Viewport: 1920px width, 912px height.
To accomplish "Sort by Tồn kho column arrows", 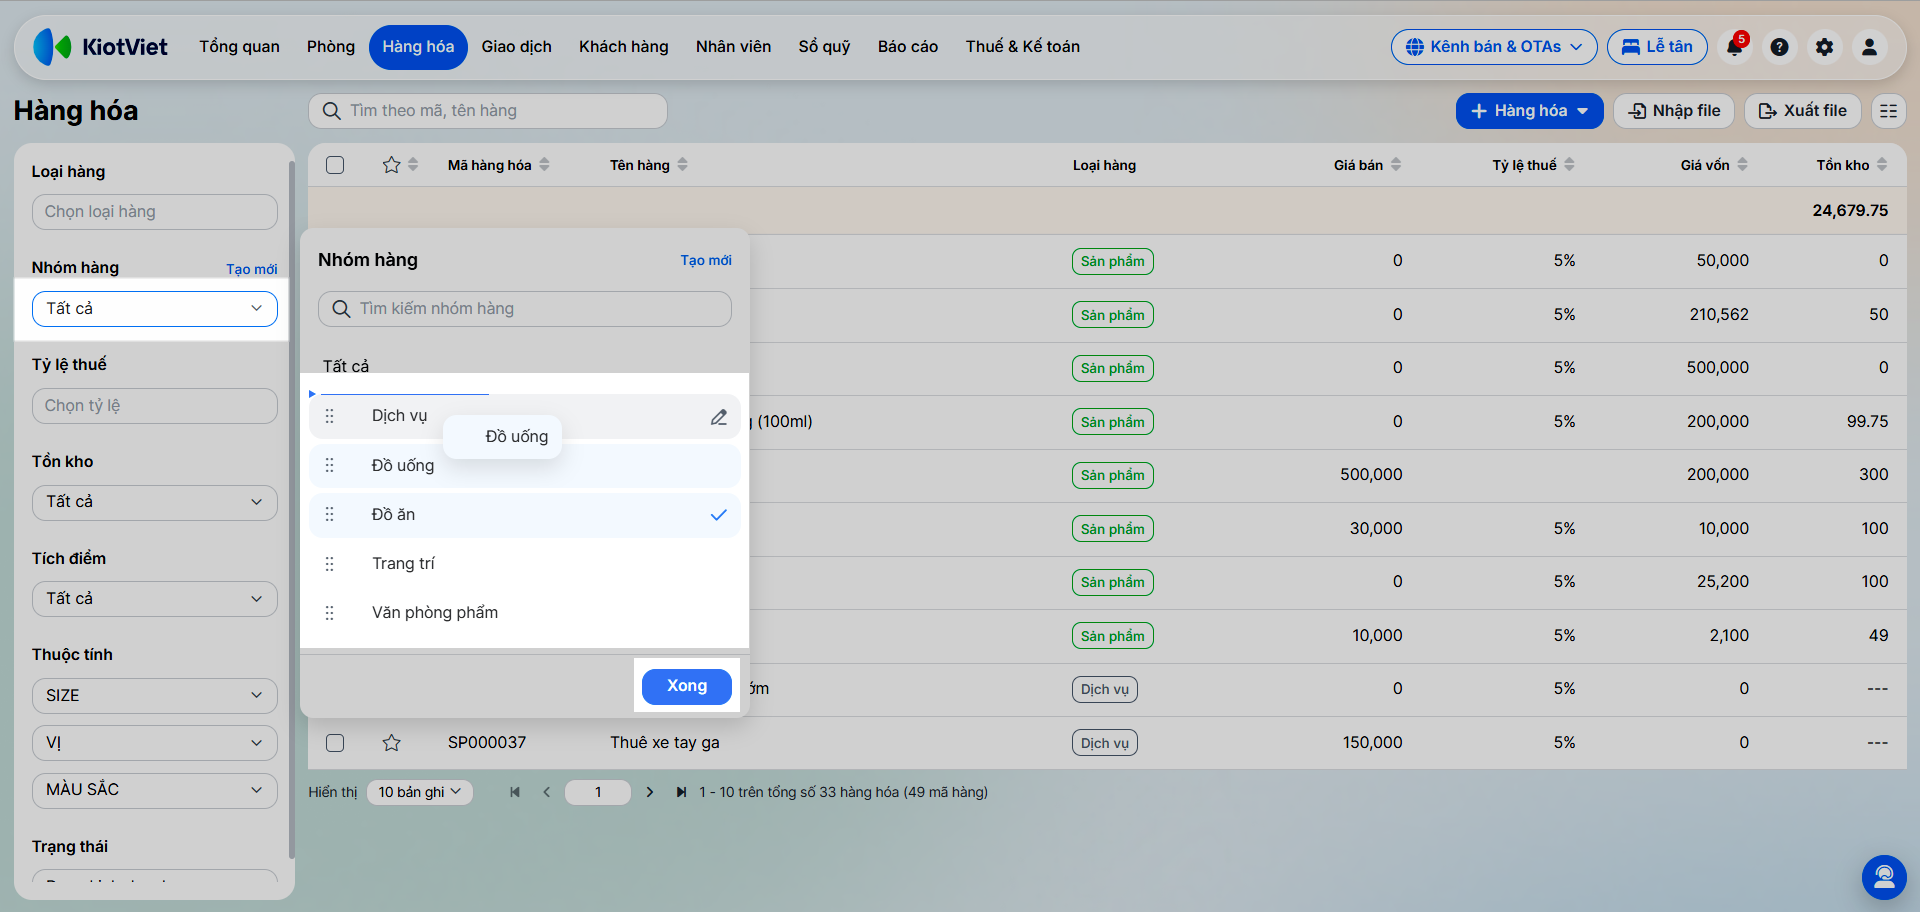I will click(1882, 165).
